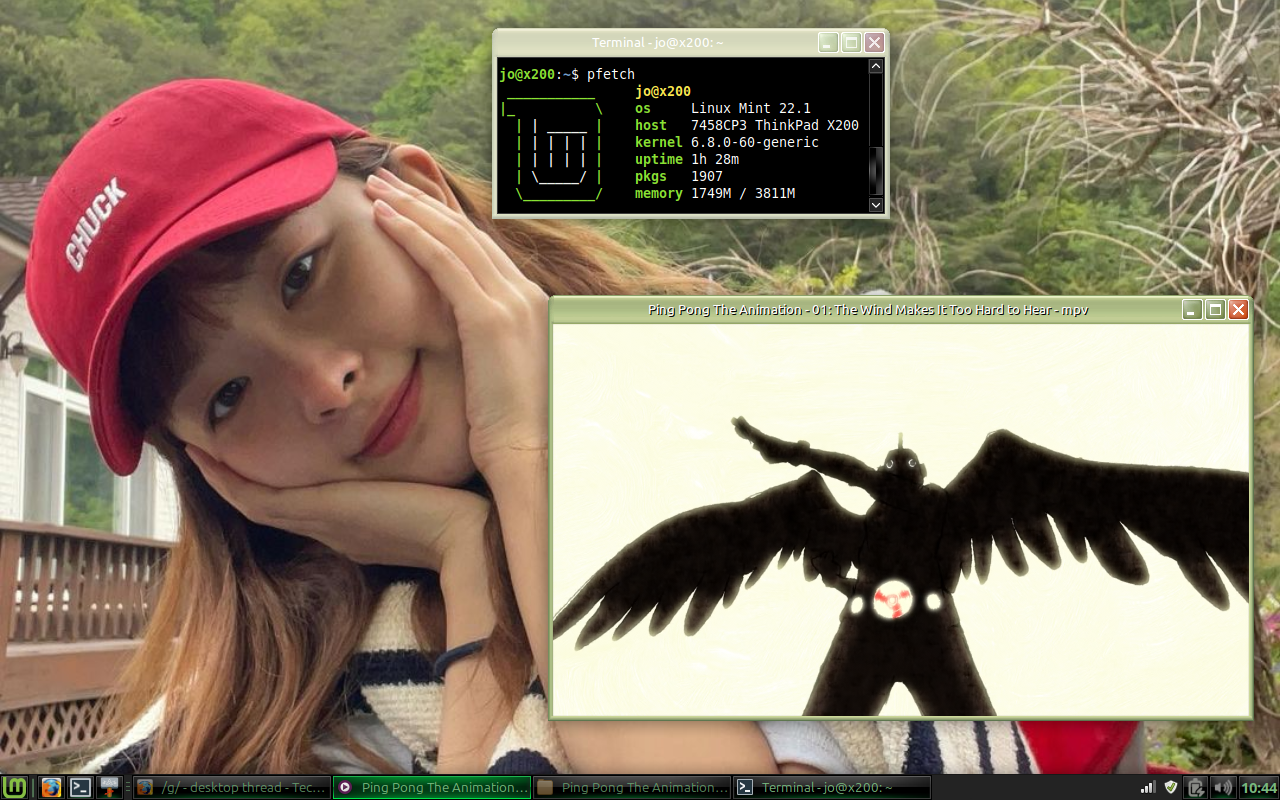Check the battery power tray icon

(1196, 788)
